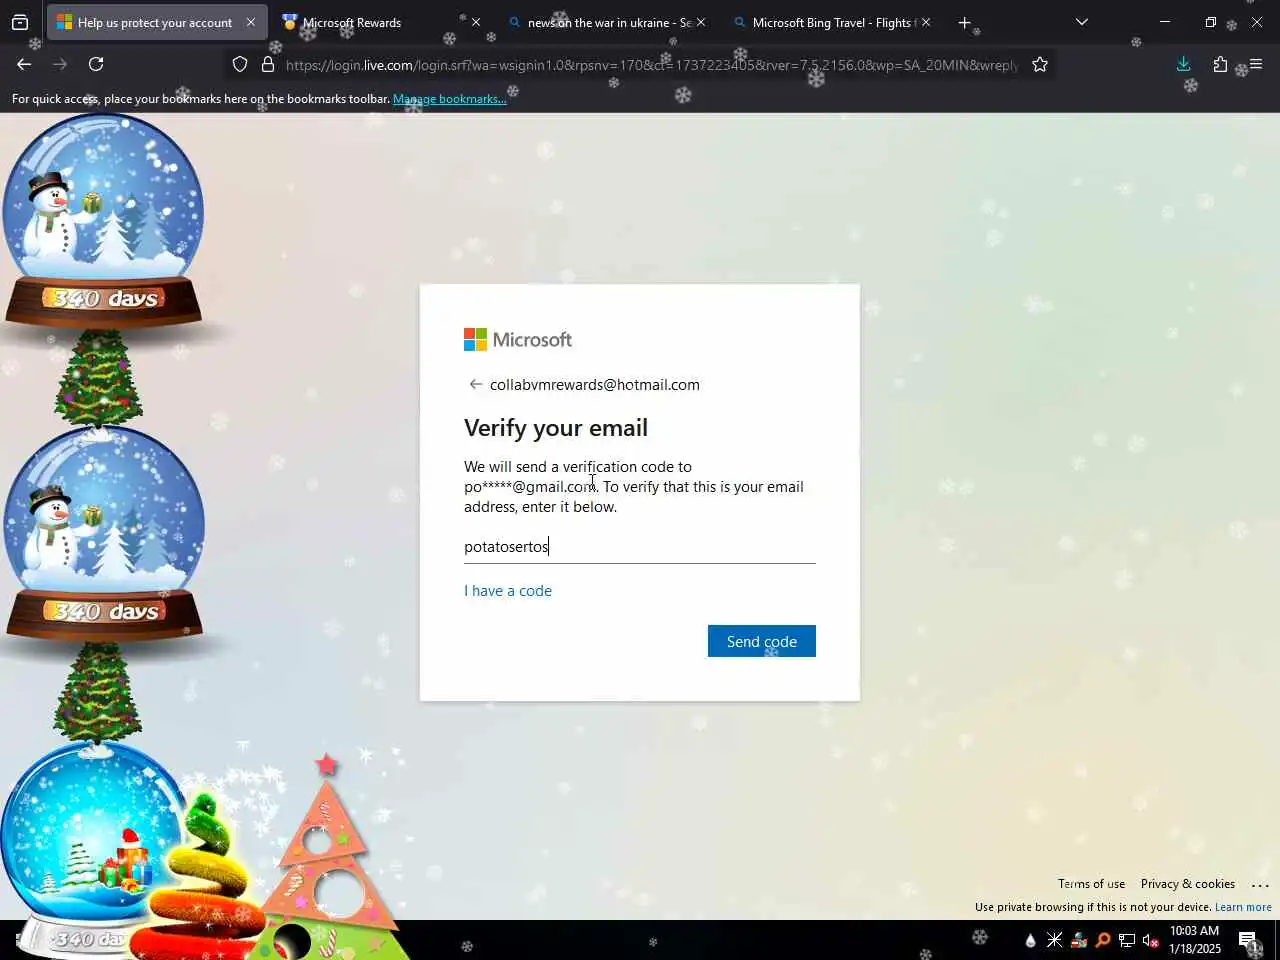Open the Firefox application menu

click(x=1256, y=64)
